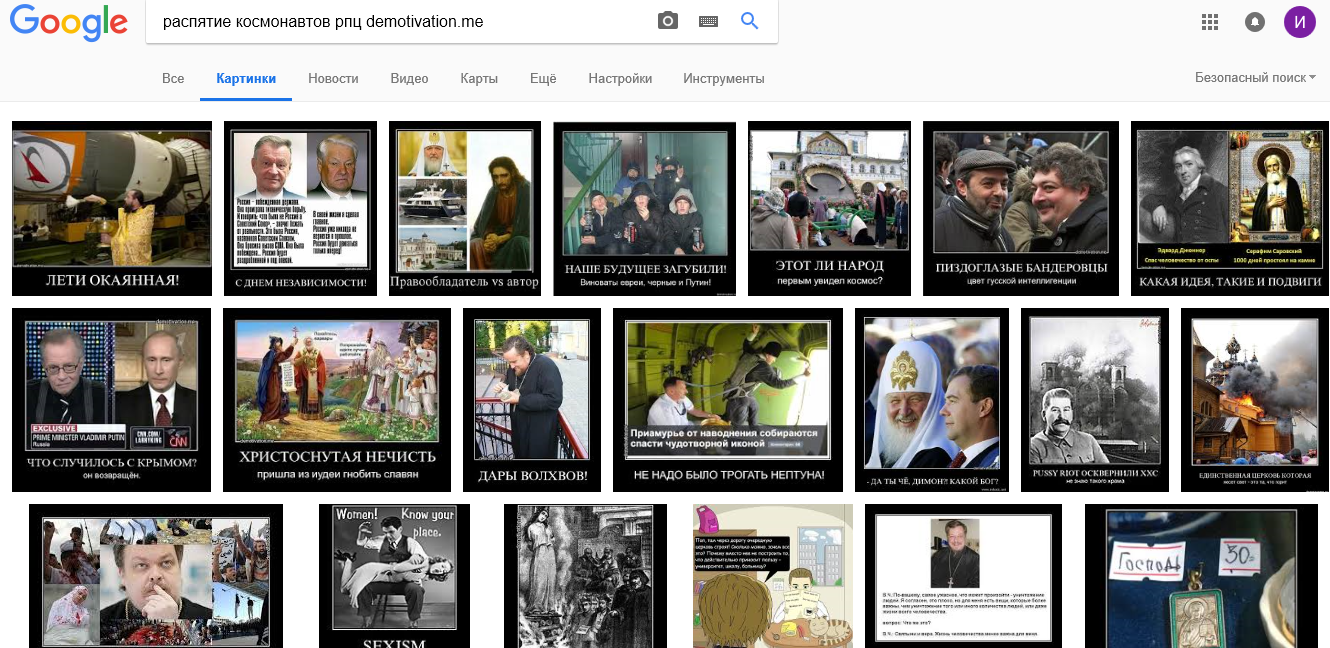Open the ЧТО СЛУЧИЛОСЬ С КРЫМОМ? image
The height and width of the screenshot is (648, 1330).
tap(112, 400)
